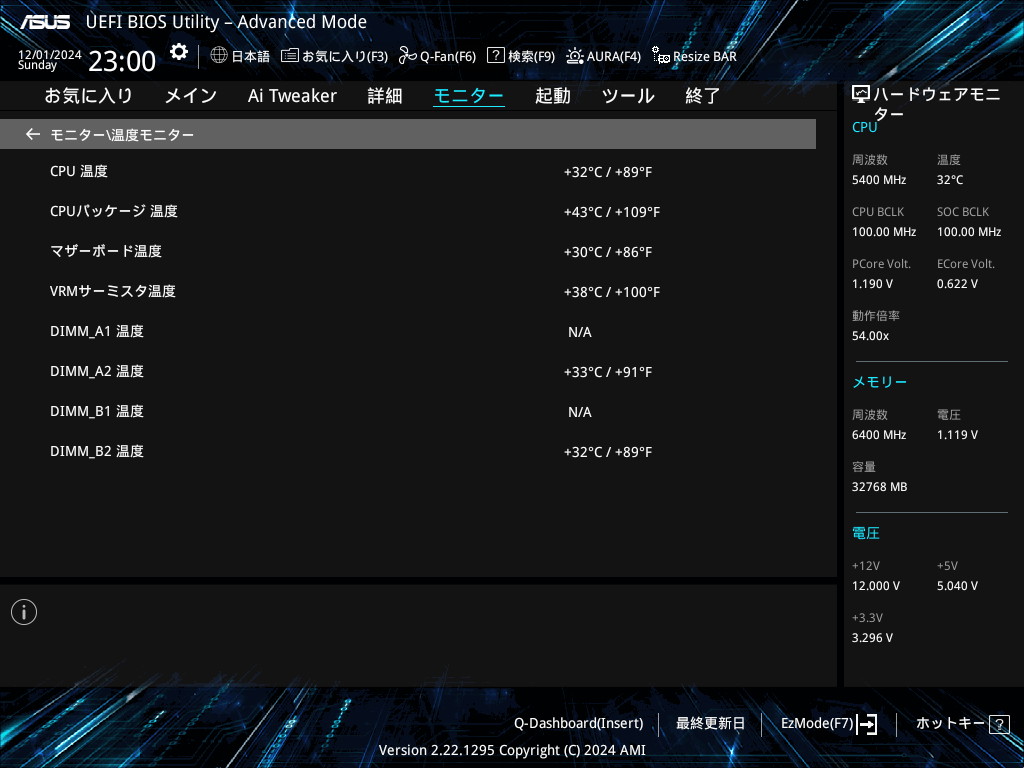Select the モニター tab
1024x768 pixels.
click(469, 96)
